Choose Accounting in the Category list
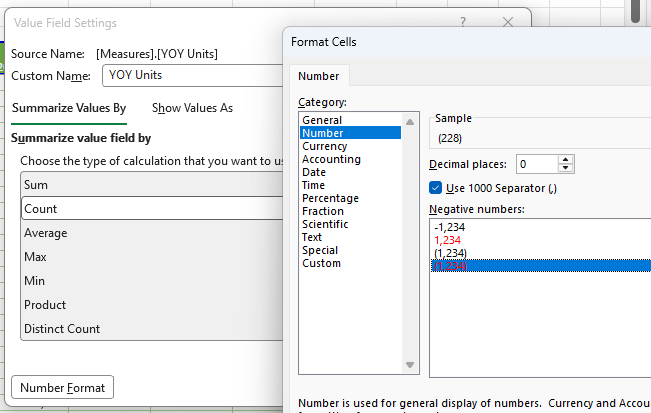651x413 pixels. [x=350, y=159]
